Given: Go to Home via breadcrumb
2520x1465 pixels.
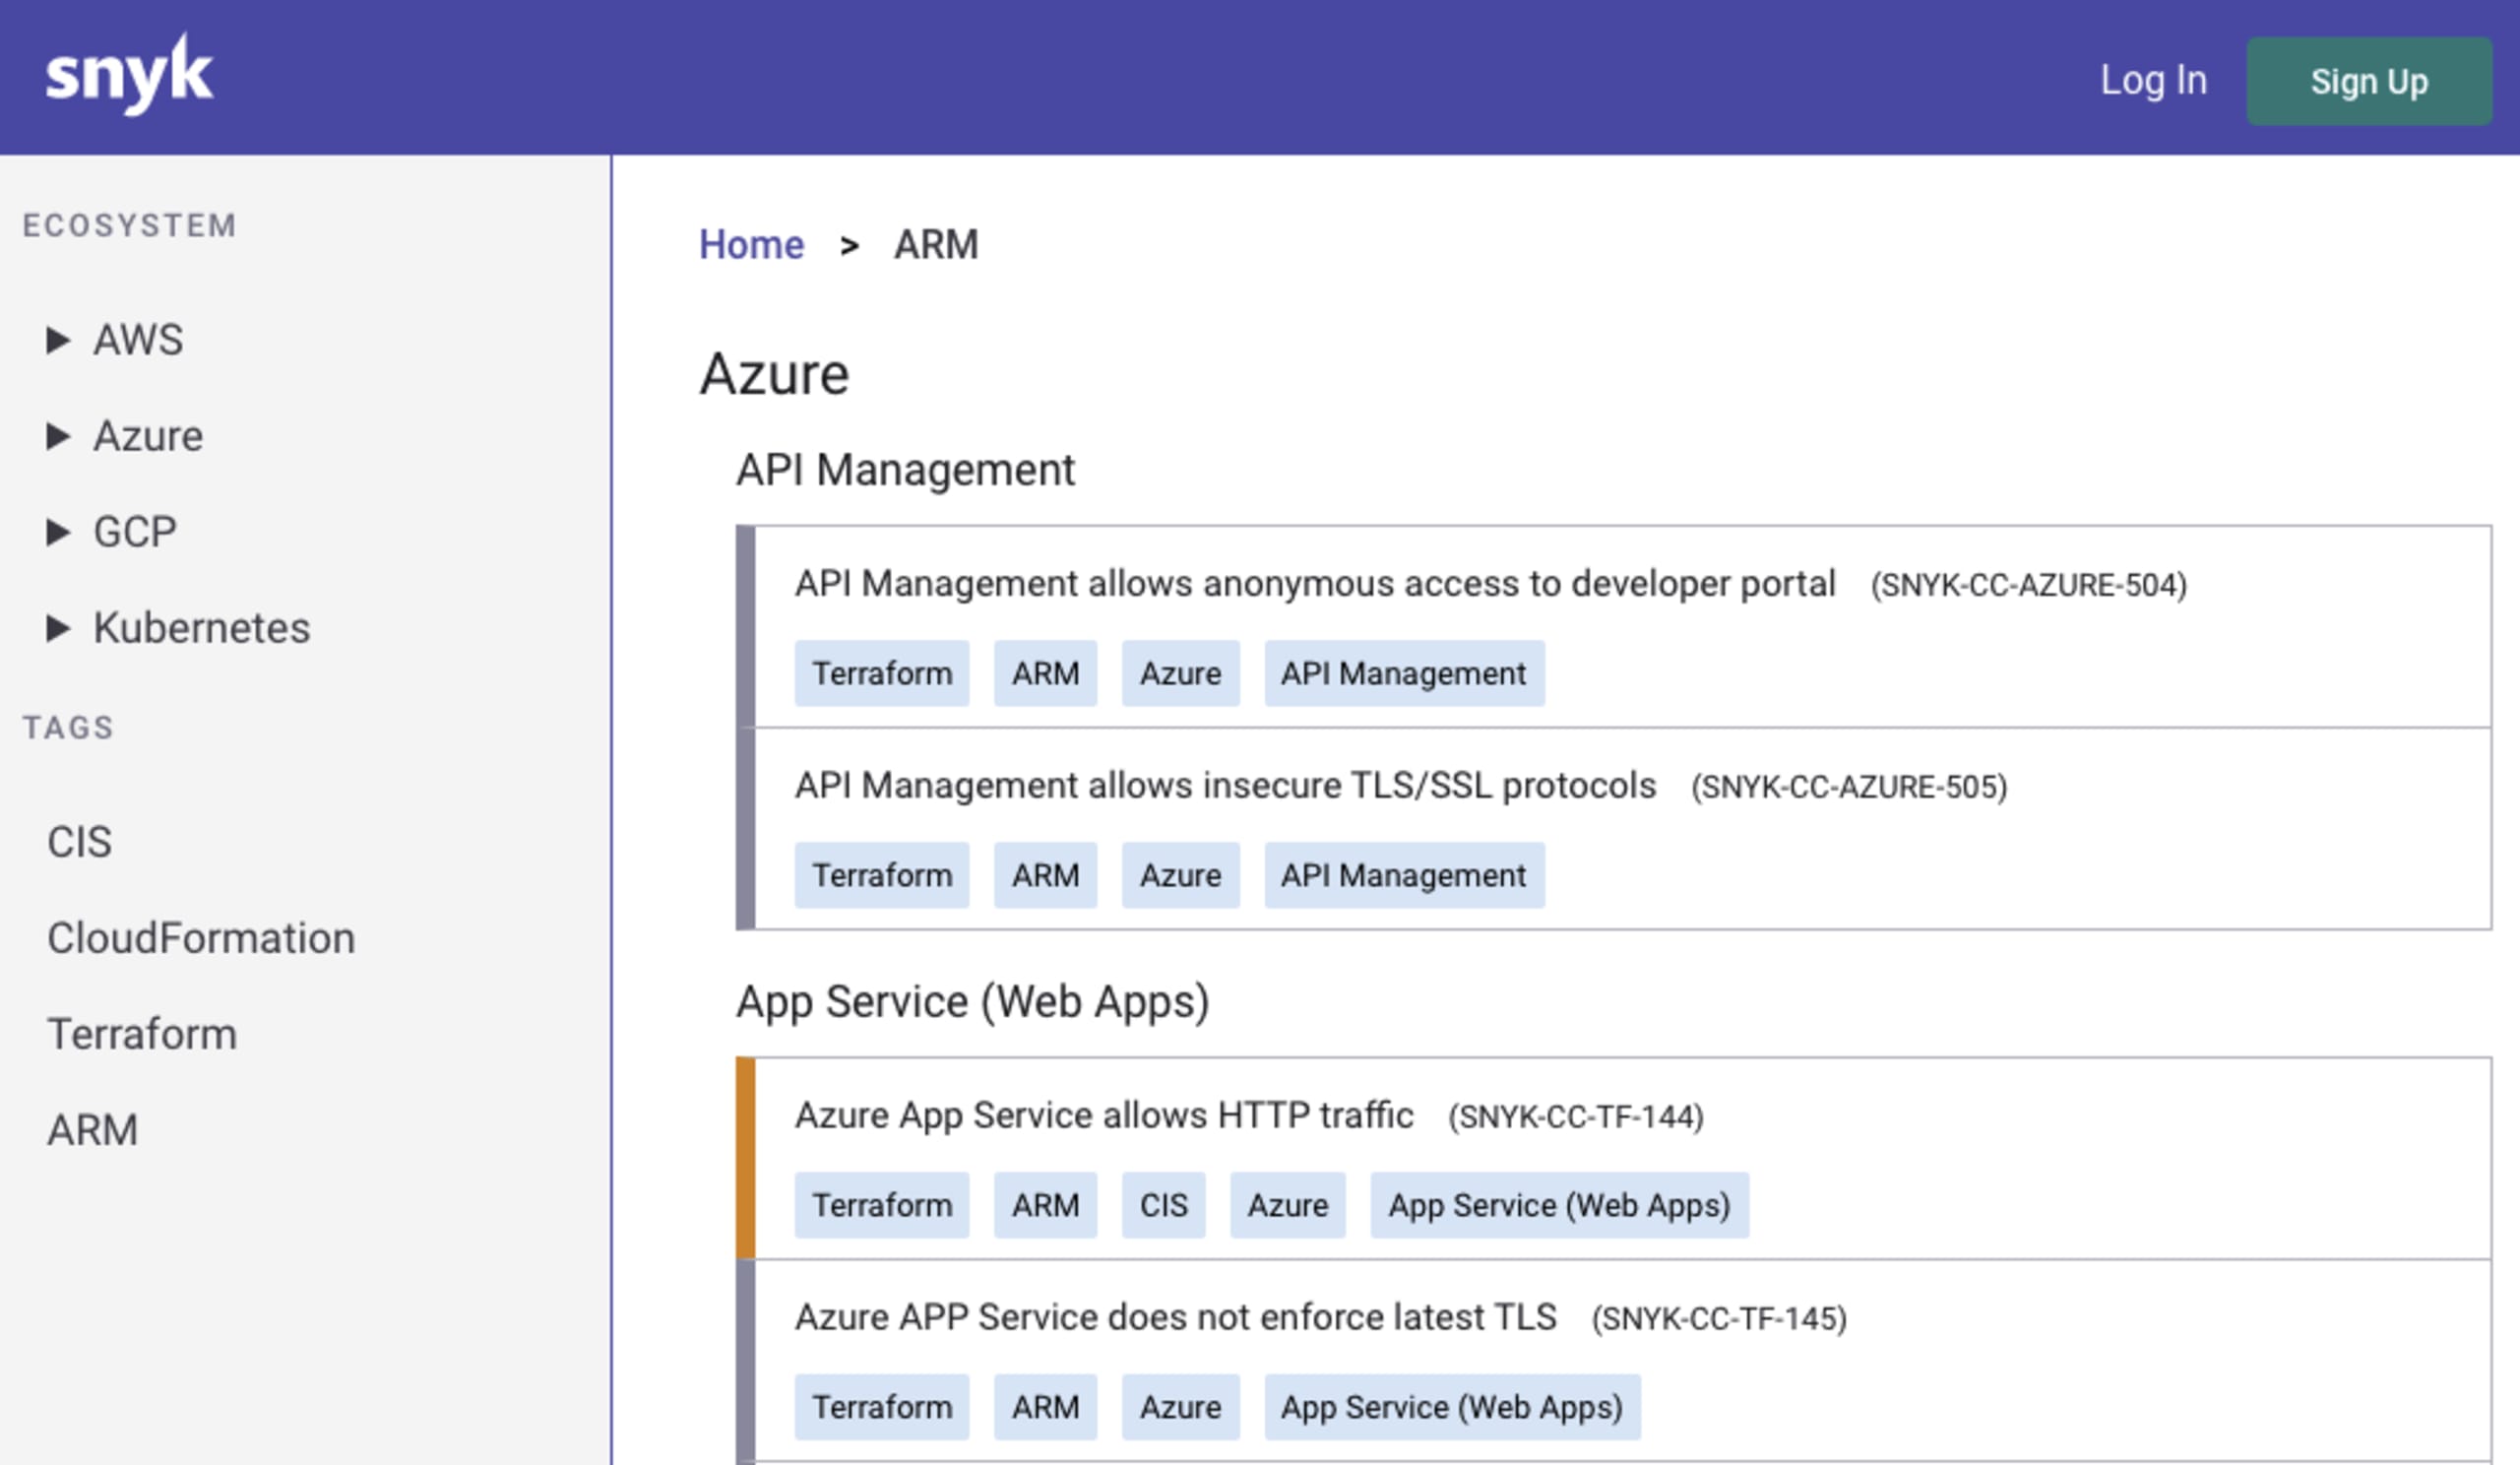Looking at the screenshot, I should 751,245.
